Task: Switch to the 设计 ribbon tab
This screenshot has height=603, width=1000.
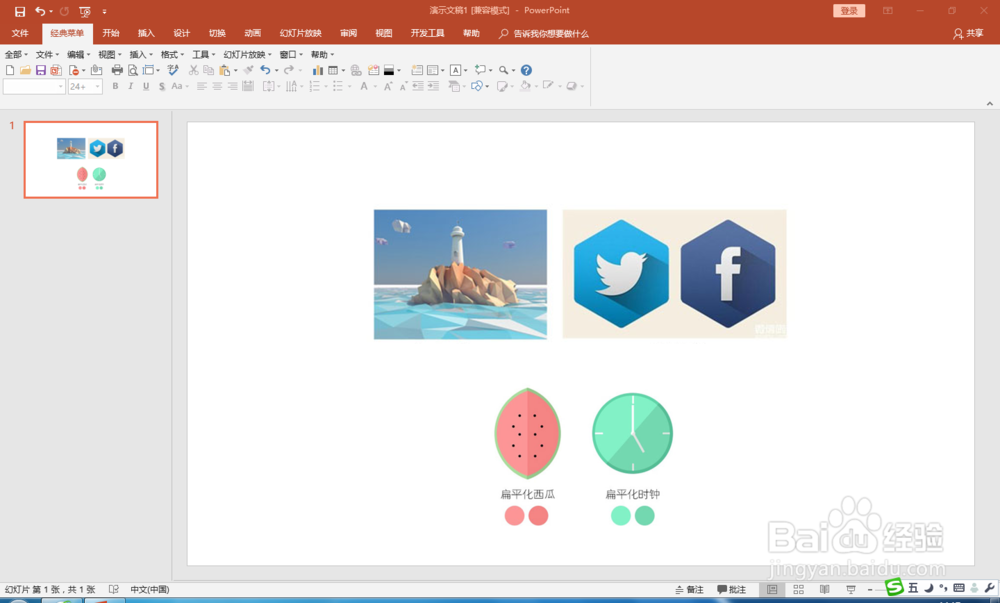Action: tap(182, 33)
